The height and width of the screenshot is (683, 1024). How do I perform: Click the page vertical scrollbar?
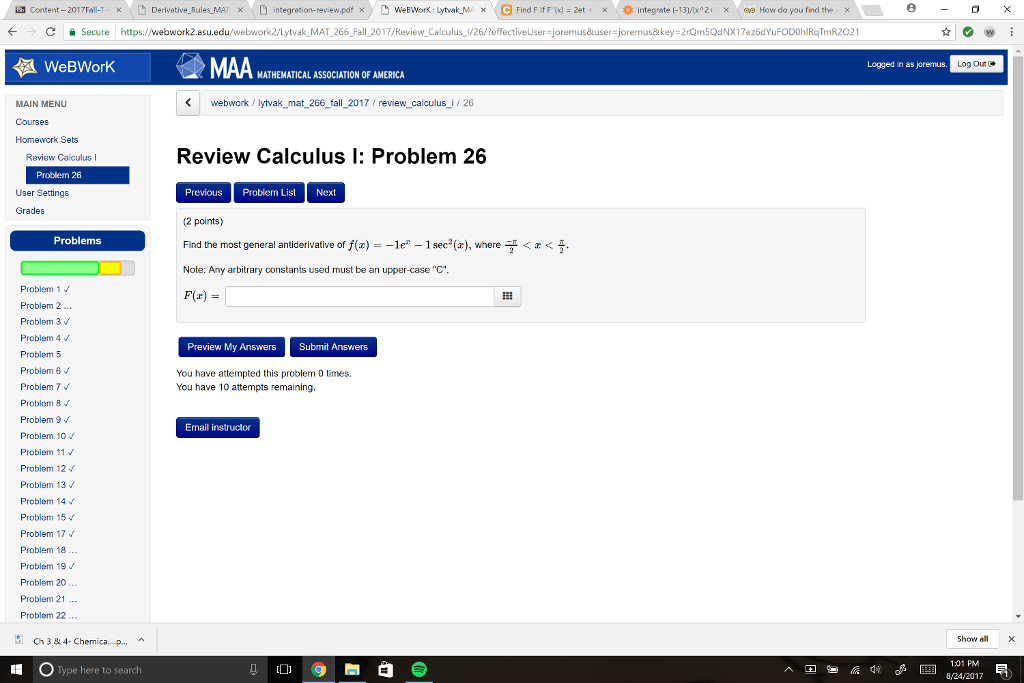click(x=1018, y=278)
